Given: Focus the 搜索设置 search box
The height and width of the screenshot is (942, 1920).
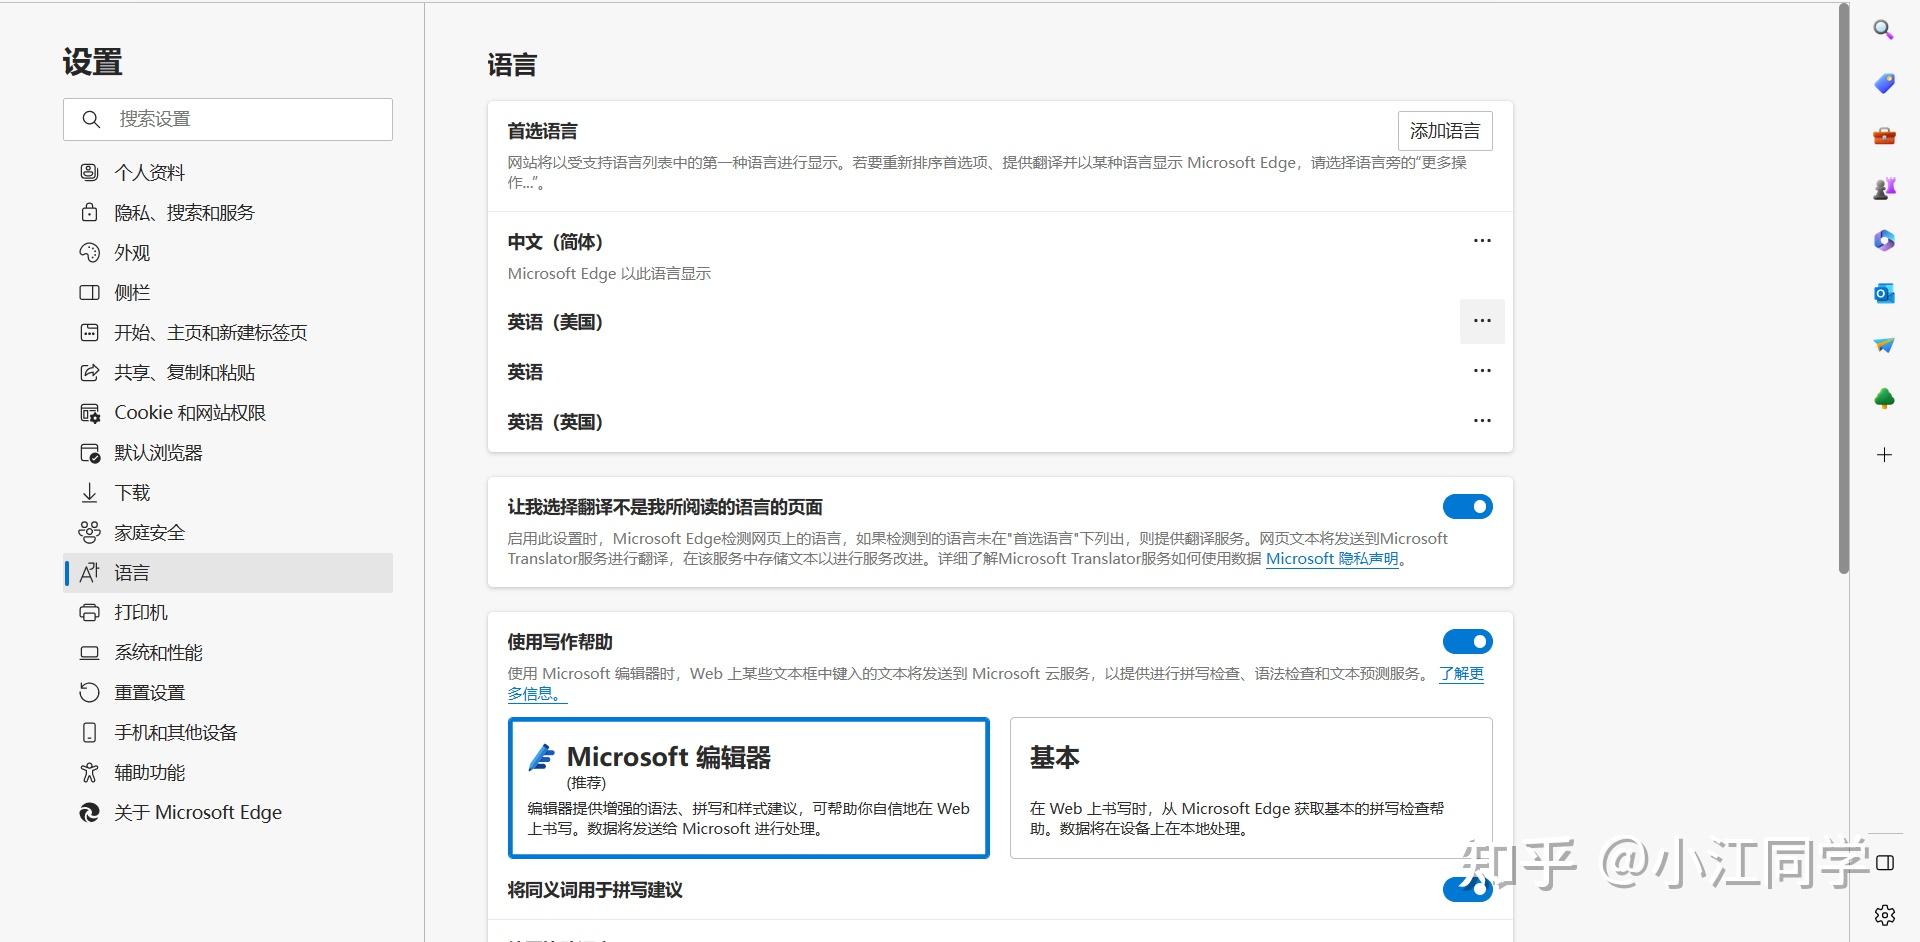Looking at the screenshot, I should tap(228, 119).
